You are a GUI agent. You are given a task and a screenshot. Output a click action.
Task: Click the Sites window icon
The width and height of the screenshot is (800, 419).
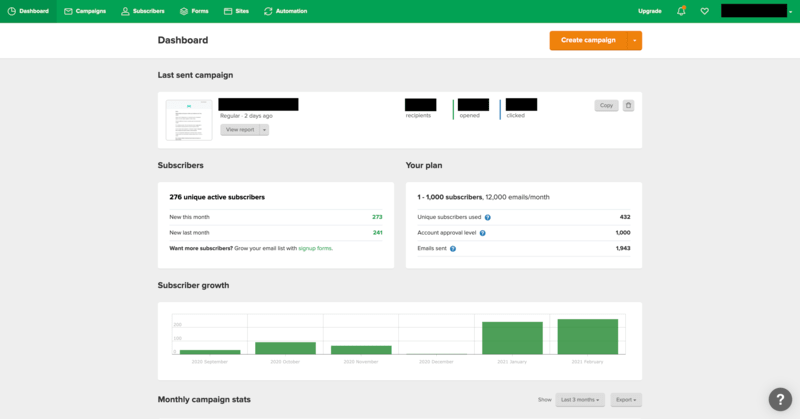(228, 11)
